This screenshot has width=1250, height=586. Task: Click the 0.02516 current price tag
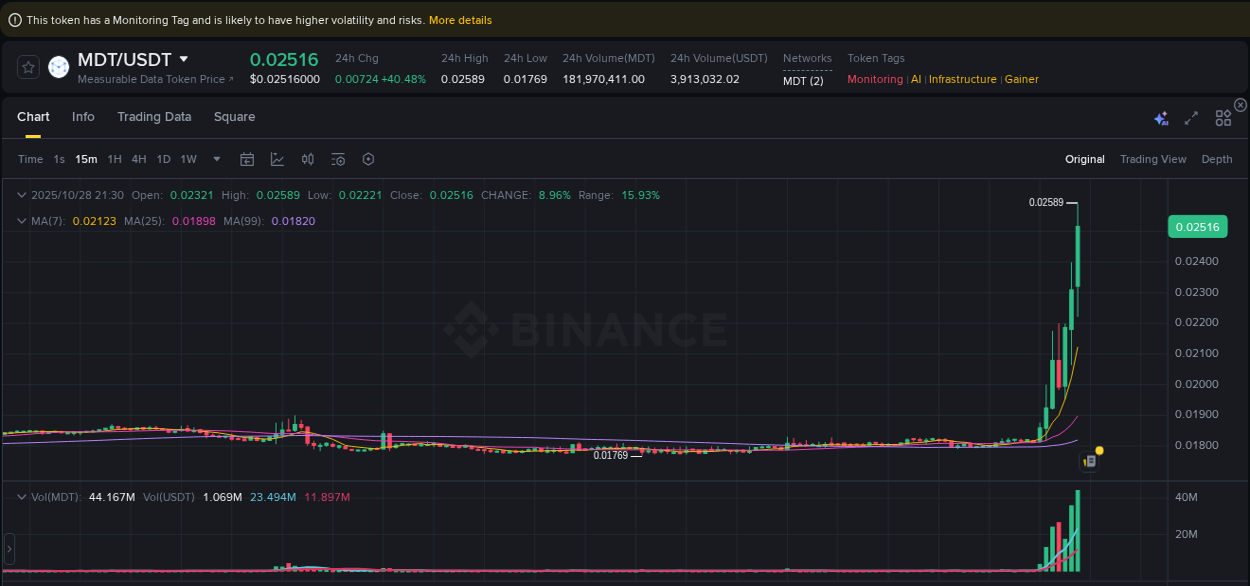1197,227
